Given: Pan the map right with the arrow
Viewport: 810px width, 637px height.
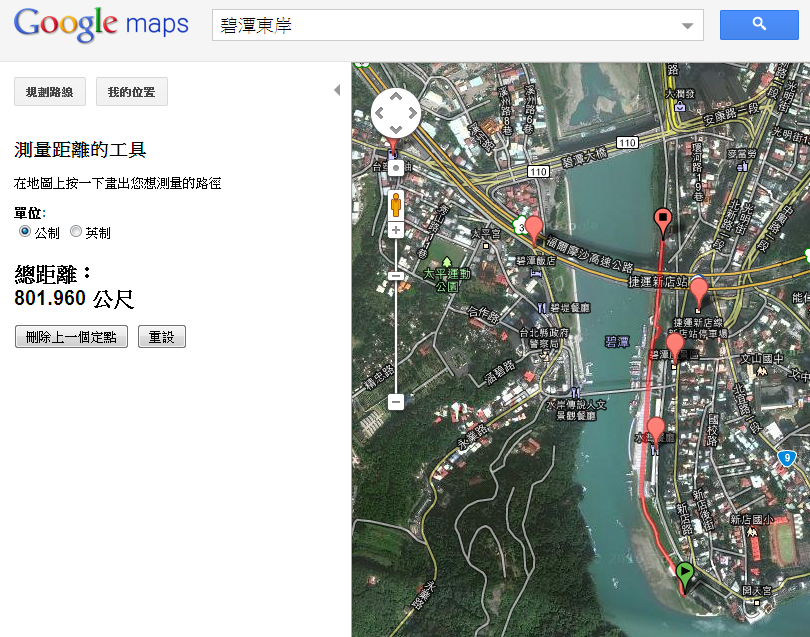Looking at the screenshot, I should [413, 114].
